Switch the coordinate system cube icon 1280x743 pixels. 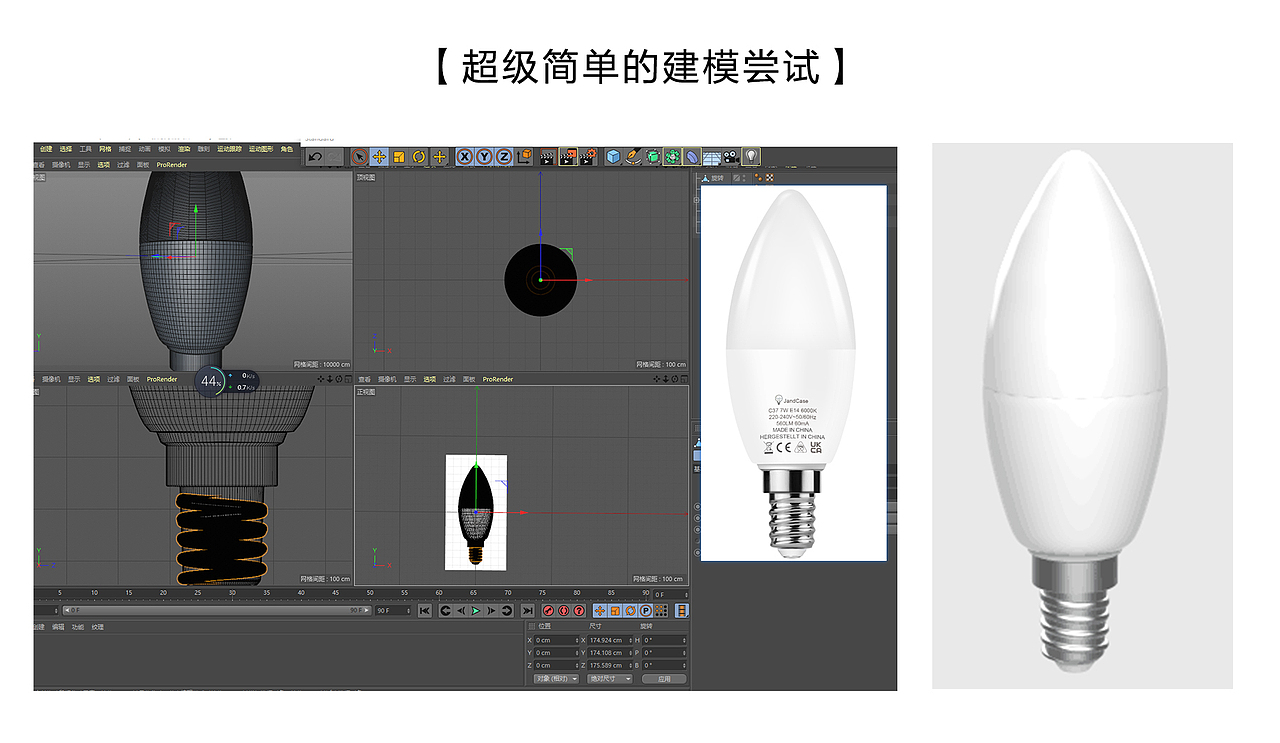524,157
